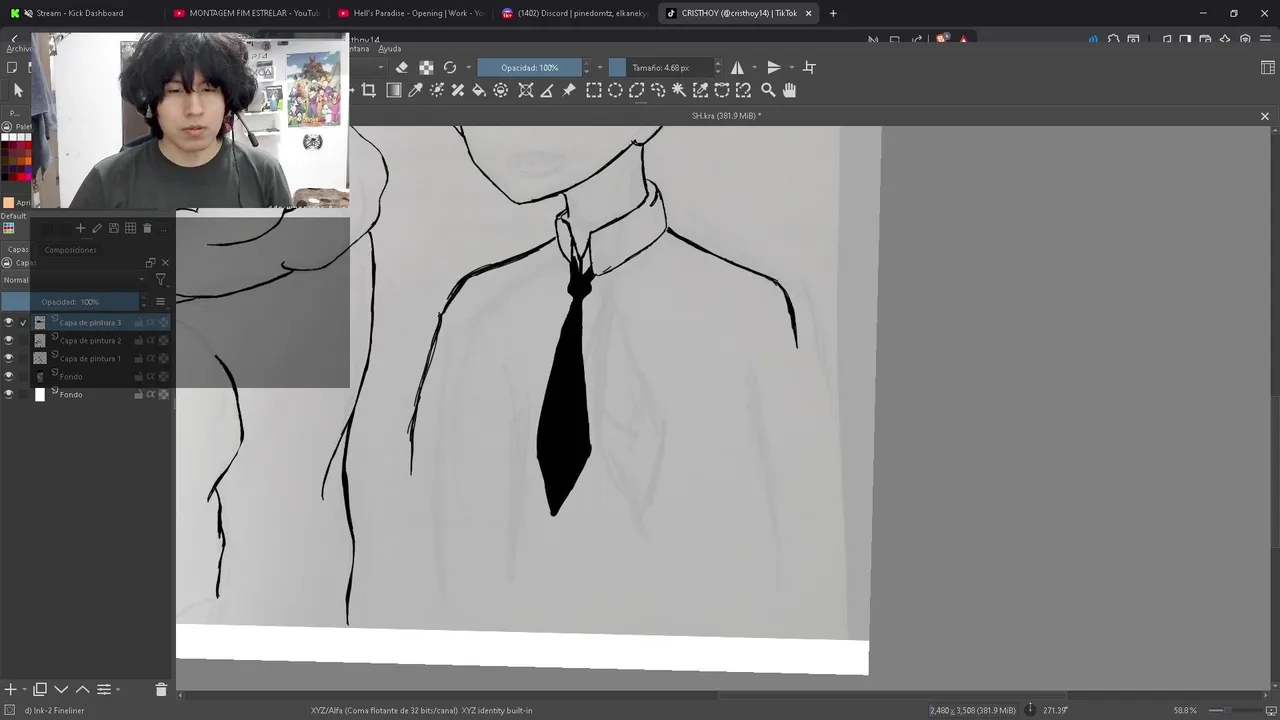
Task: Toggle horizontal mirror mode
Action: coord(737,67)
